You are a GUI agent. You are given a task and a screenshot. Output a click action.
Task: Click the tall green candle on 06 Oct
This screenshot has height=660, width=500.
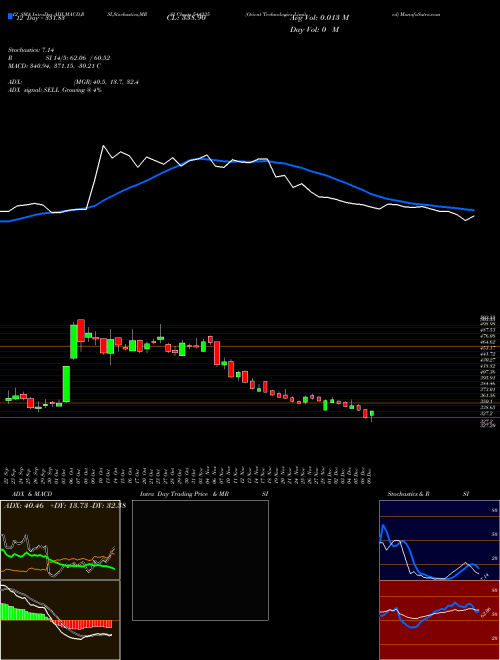[x=74, y=342]
